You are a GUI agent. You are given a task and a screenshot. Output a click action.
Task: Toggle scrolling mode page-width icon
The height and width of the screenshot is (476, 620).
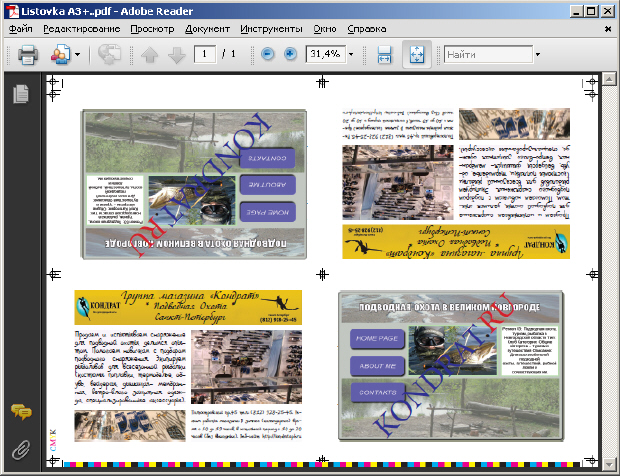pos(384,54)
